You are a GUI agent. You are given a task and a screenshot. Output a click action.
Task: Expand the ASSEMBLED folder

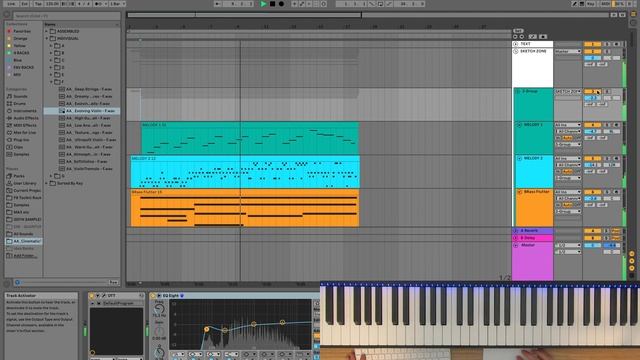[x=47, y=31]
